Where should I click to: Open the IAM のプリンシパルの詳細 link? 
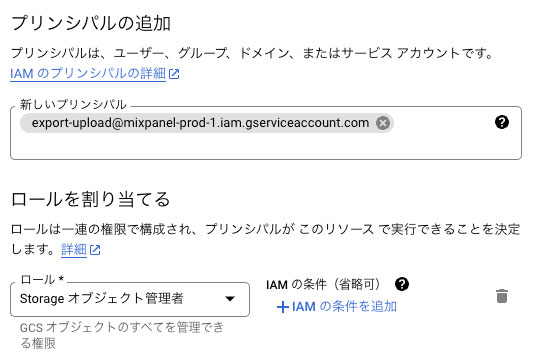(88, 74)
